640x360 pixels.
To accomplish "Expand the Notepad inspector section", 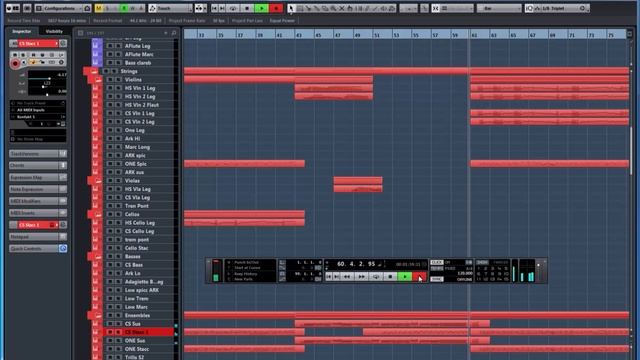I will click(x=38, y=236).
